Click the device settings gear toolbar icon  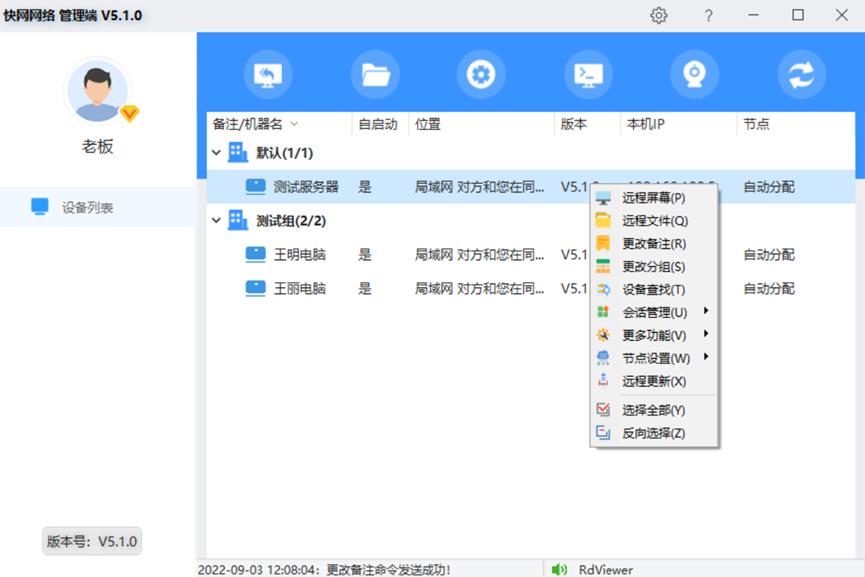(x=481, y=73)
